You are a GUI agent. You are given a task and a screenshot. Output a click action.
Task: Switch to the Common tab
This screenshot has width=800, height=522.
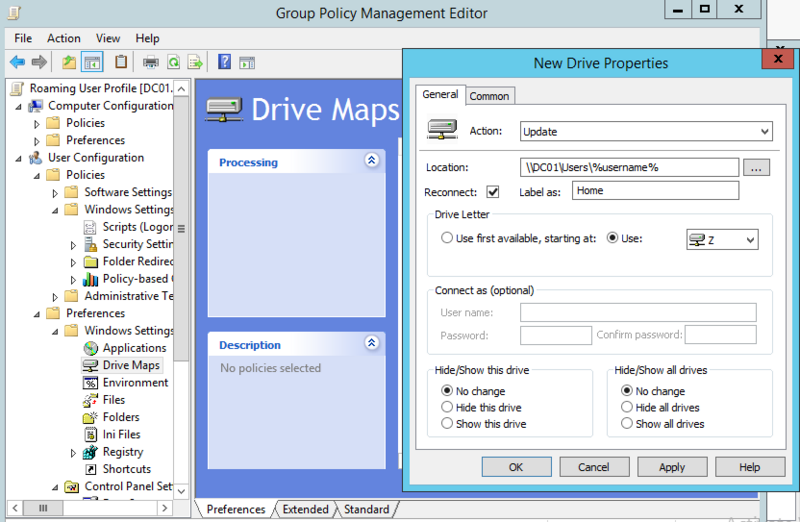point(489,96)
